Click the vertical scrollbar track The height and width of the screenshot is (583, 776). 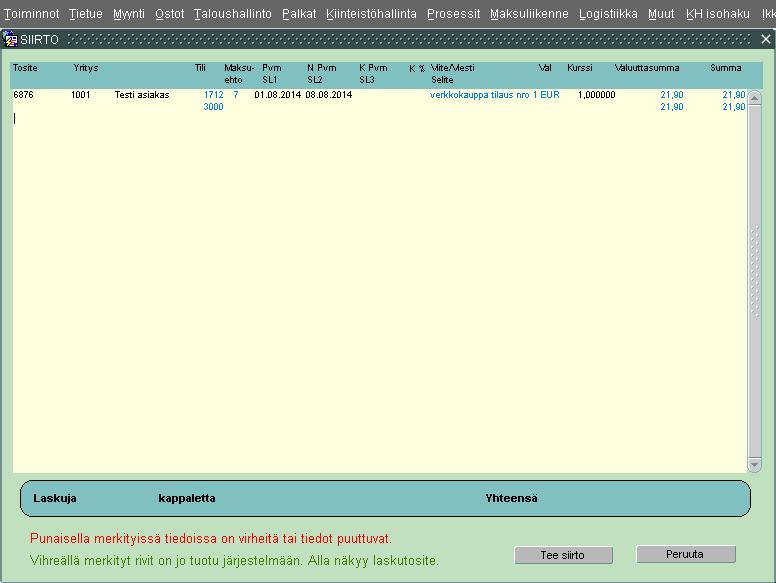coord(754,281)
